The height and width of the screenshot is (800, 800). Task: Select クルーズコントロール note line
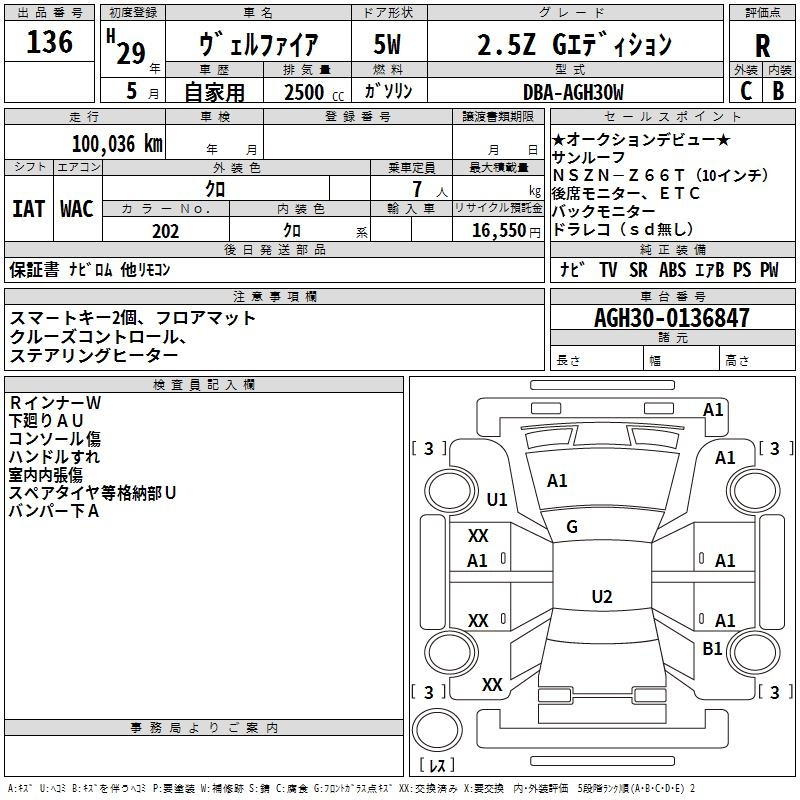click(98, 336)
